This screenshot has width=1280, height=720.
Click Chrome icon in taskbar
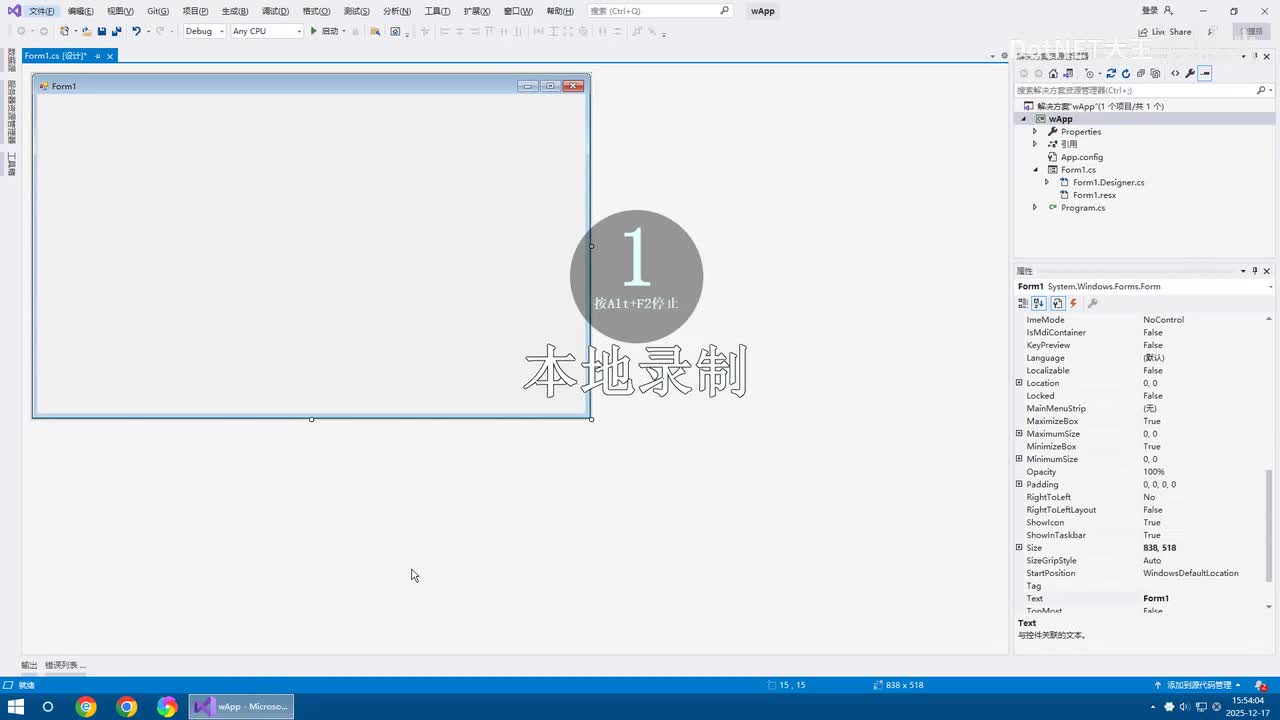pyautogui.click(x=127, y=707)
